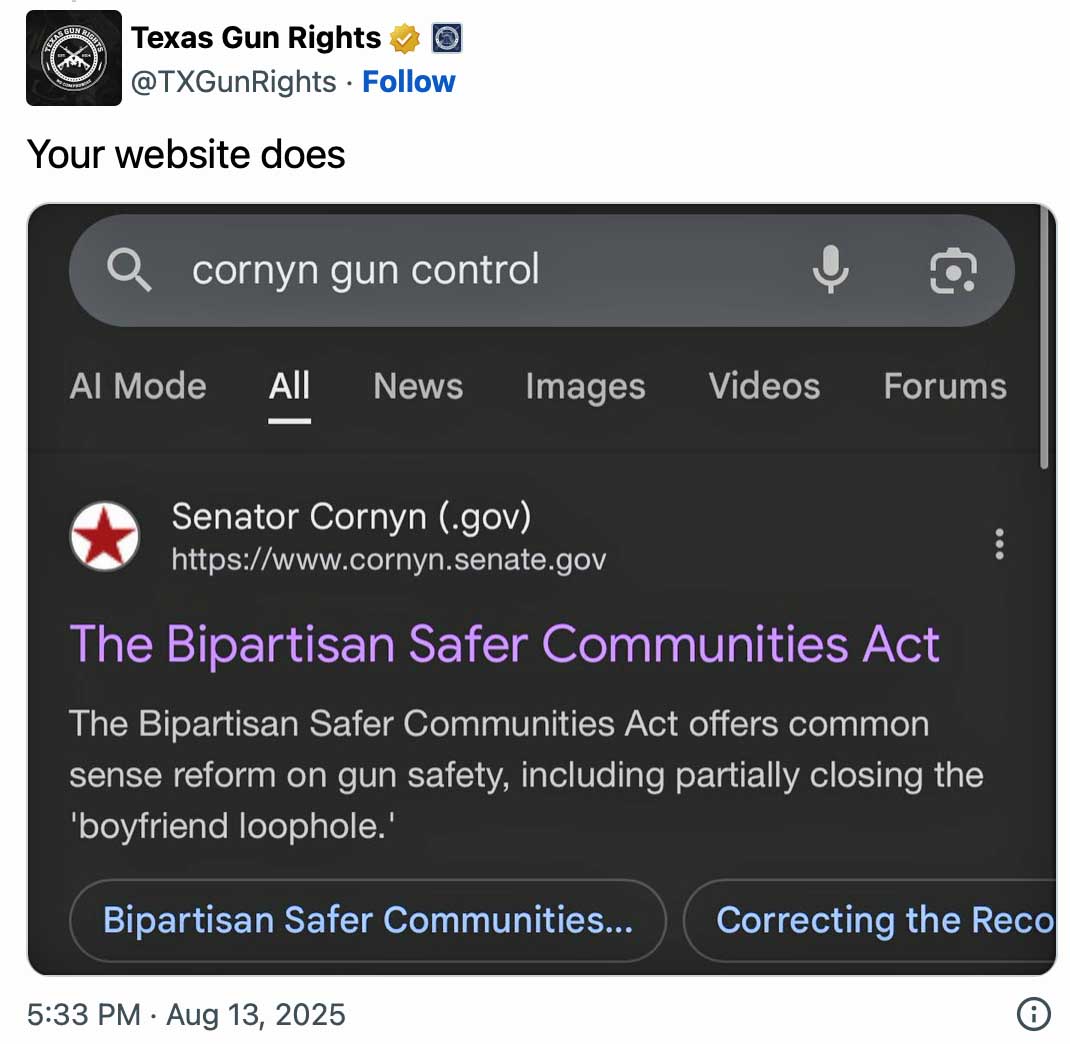Click the magnifying glass search icon

tap(128, 270)
